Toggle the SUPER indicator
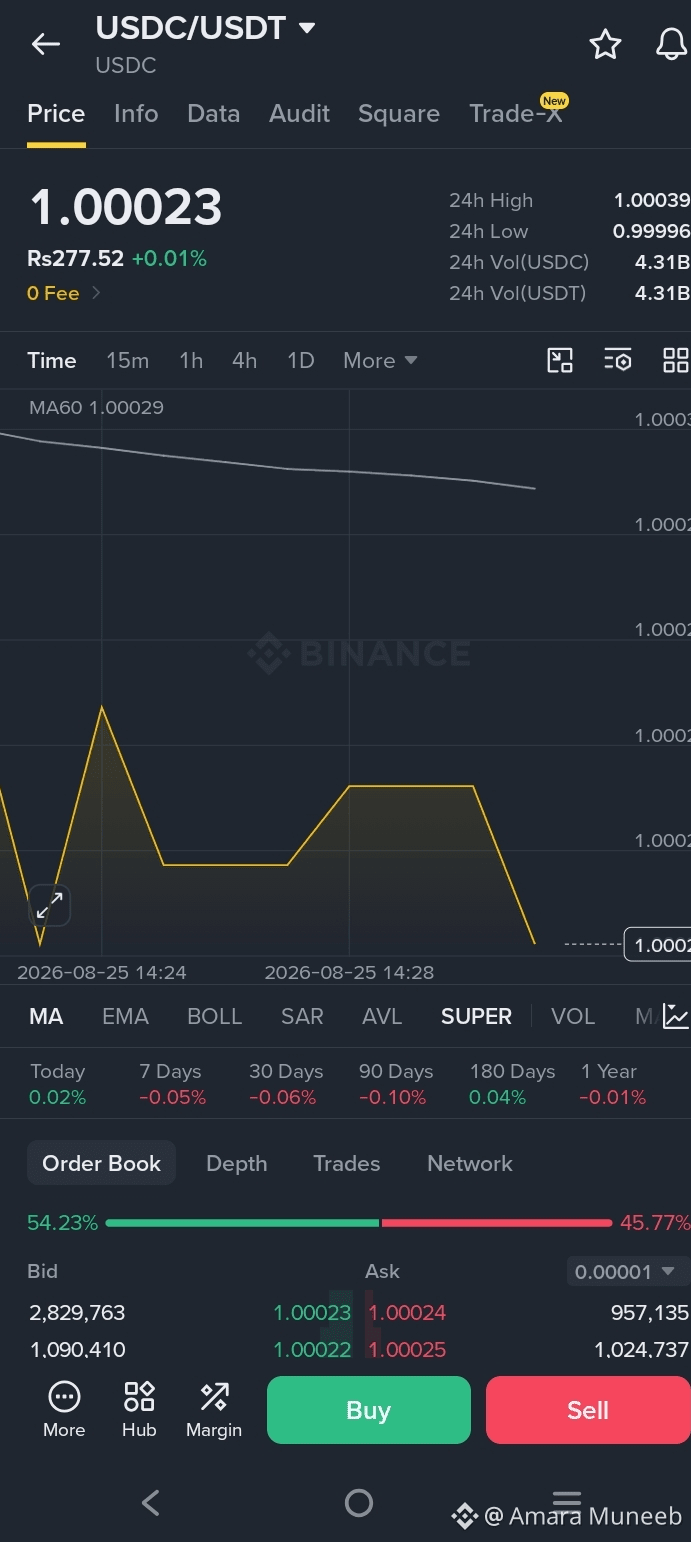Viewport: 691px width, 1542px height. (476, 1016)
